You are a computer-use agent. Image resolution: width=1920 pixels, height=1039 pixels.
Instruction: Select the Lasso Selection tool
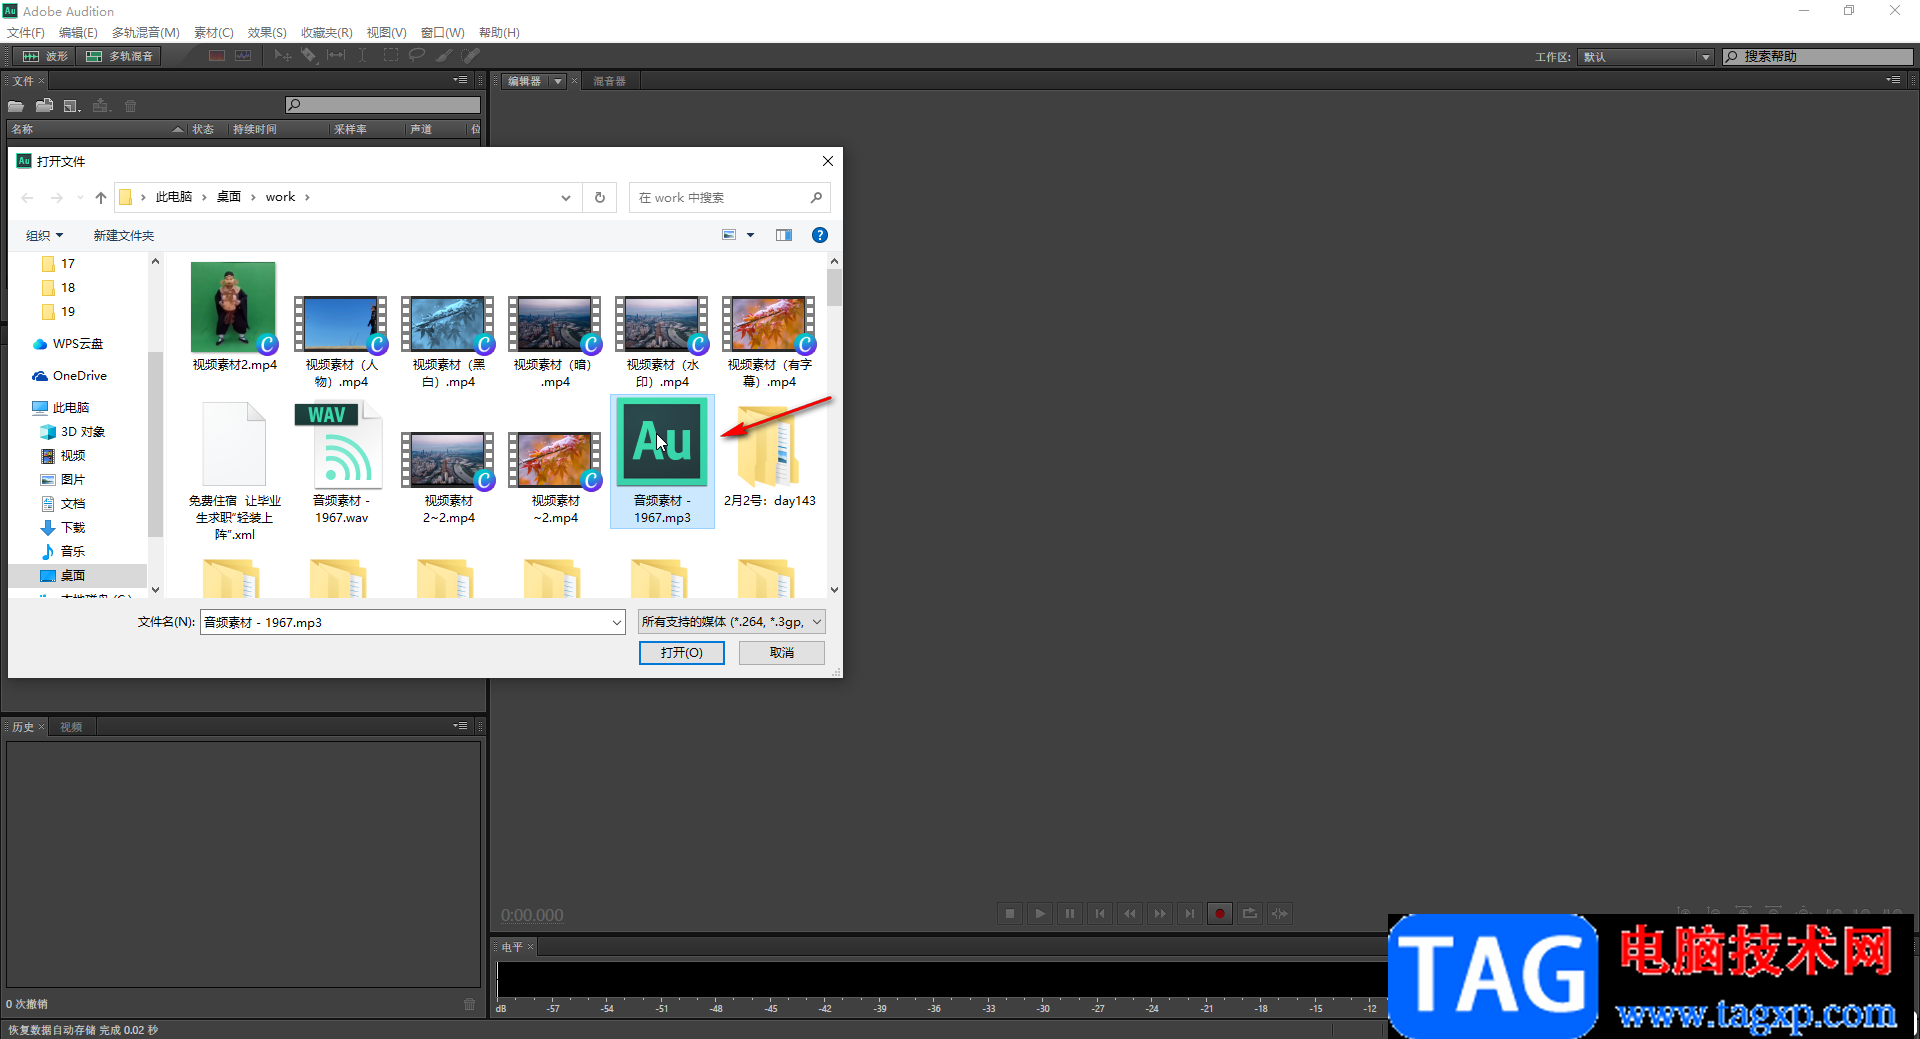(417, 56)
